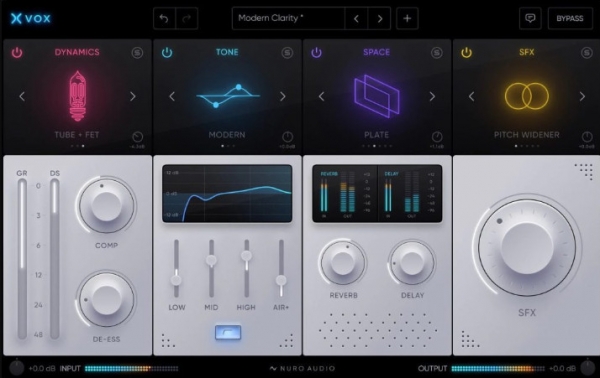The height and width of the screenshot is (378, 600).
Task: Undo the last change
Action: tap(164, 18)
